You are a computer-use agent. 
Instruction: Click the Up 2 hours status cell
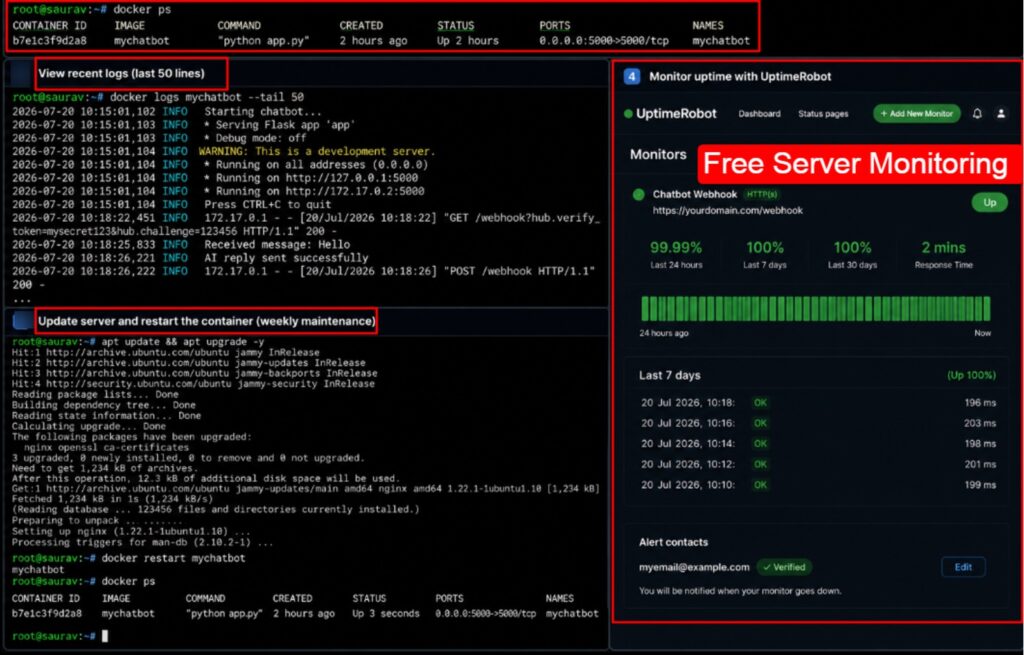click(468, 40)
